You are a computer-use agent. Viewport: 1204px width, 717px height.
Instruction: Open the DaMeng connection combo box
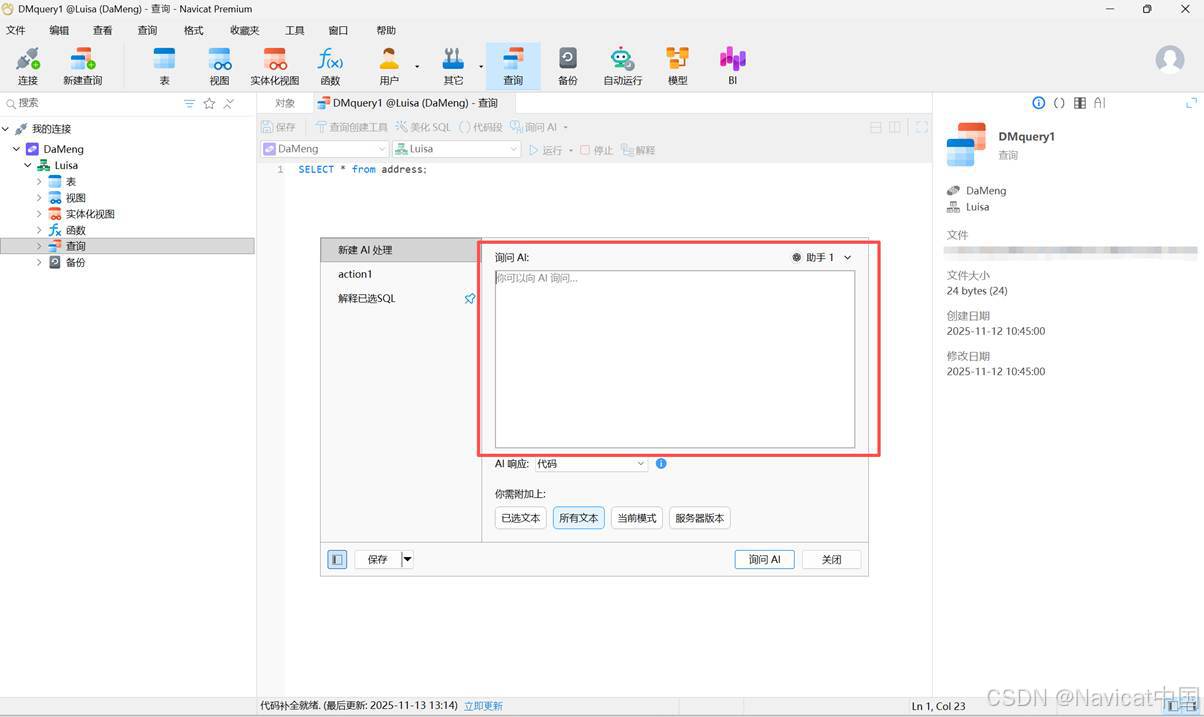pos(324,149)
